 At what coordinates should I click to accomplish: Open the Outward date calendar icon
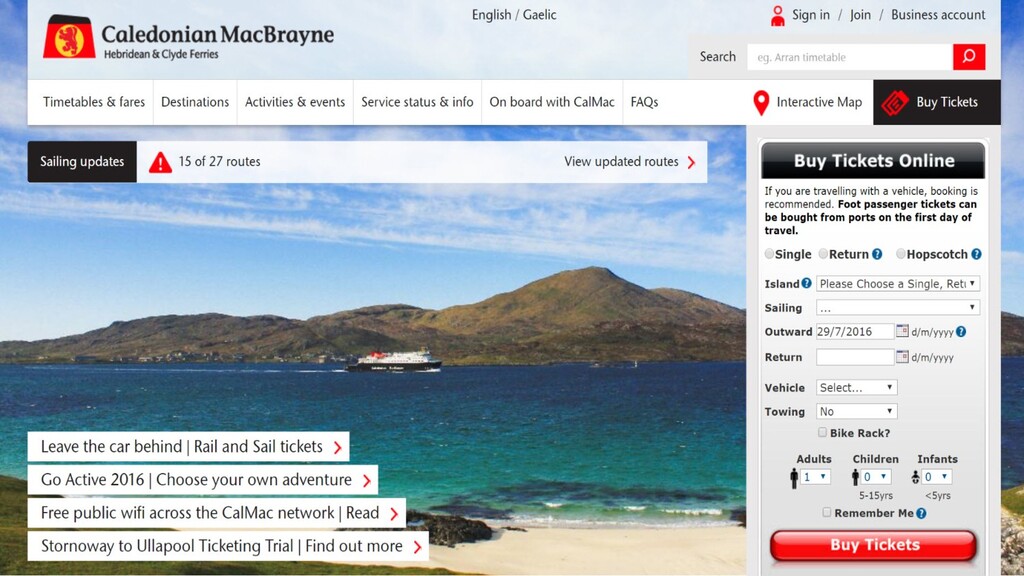(x=902, y=331)
